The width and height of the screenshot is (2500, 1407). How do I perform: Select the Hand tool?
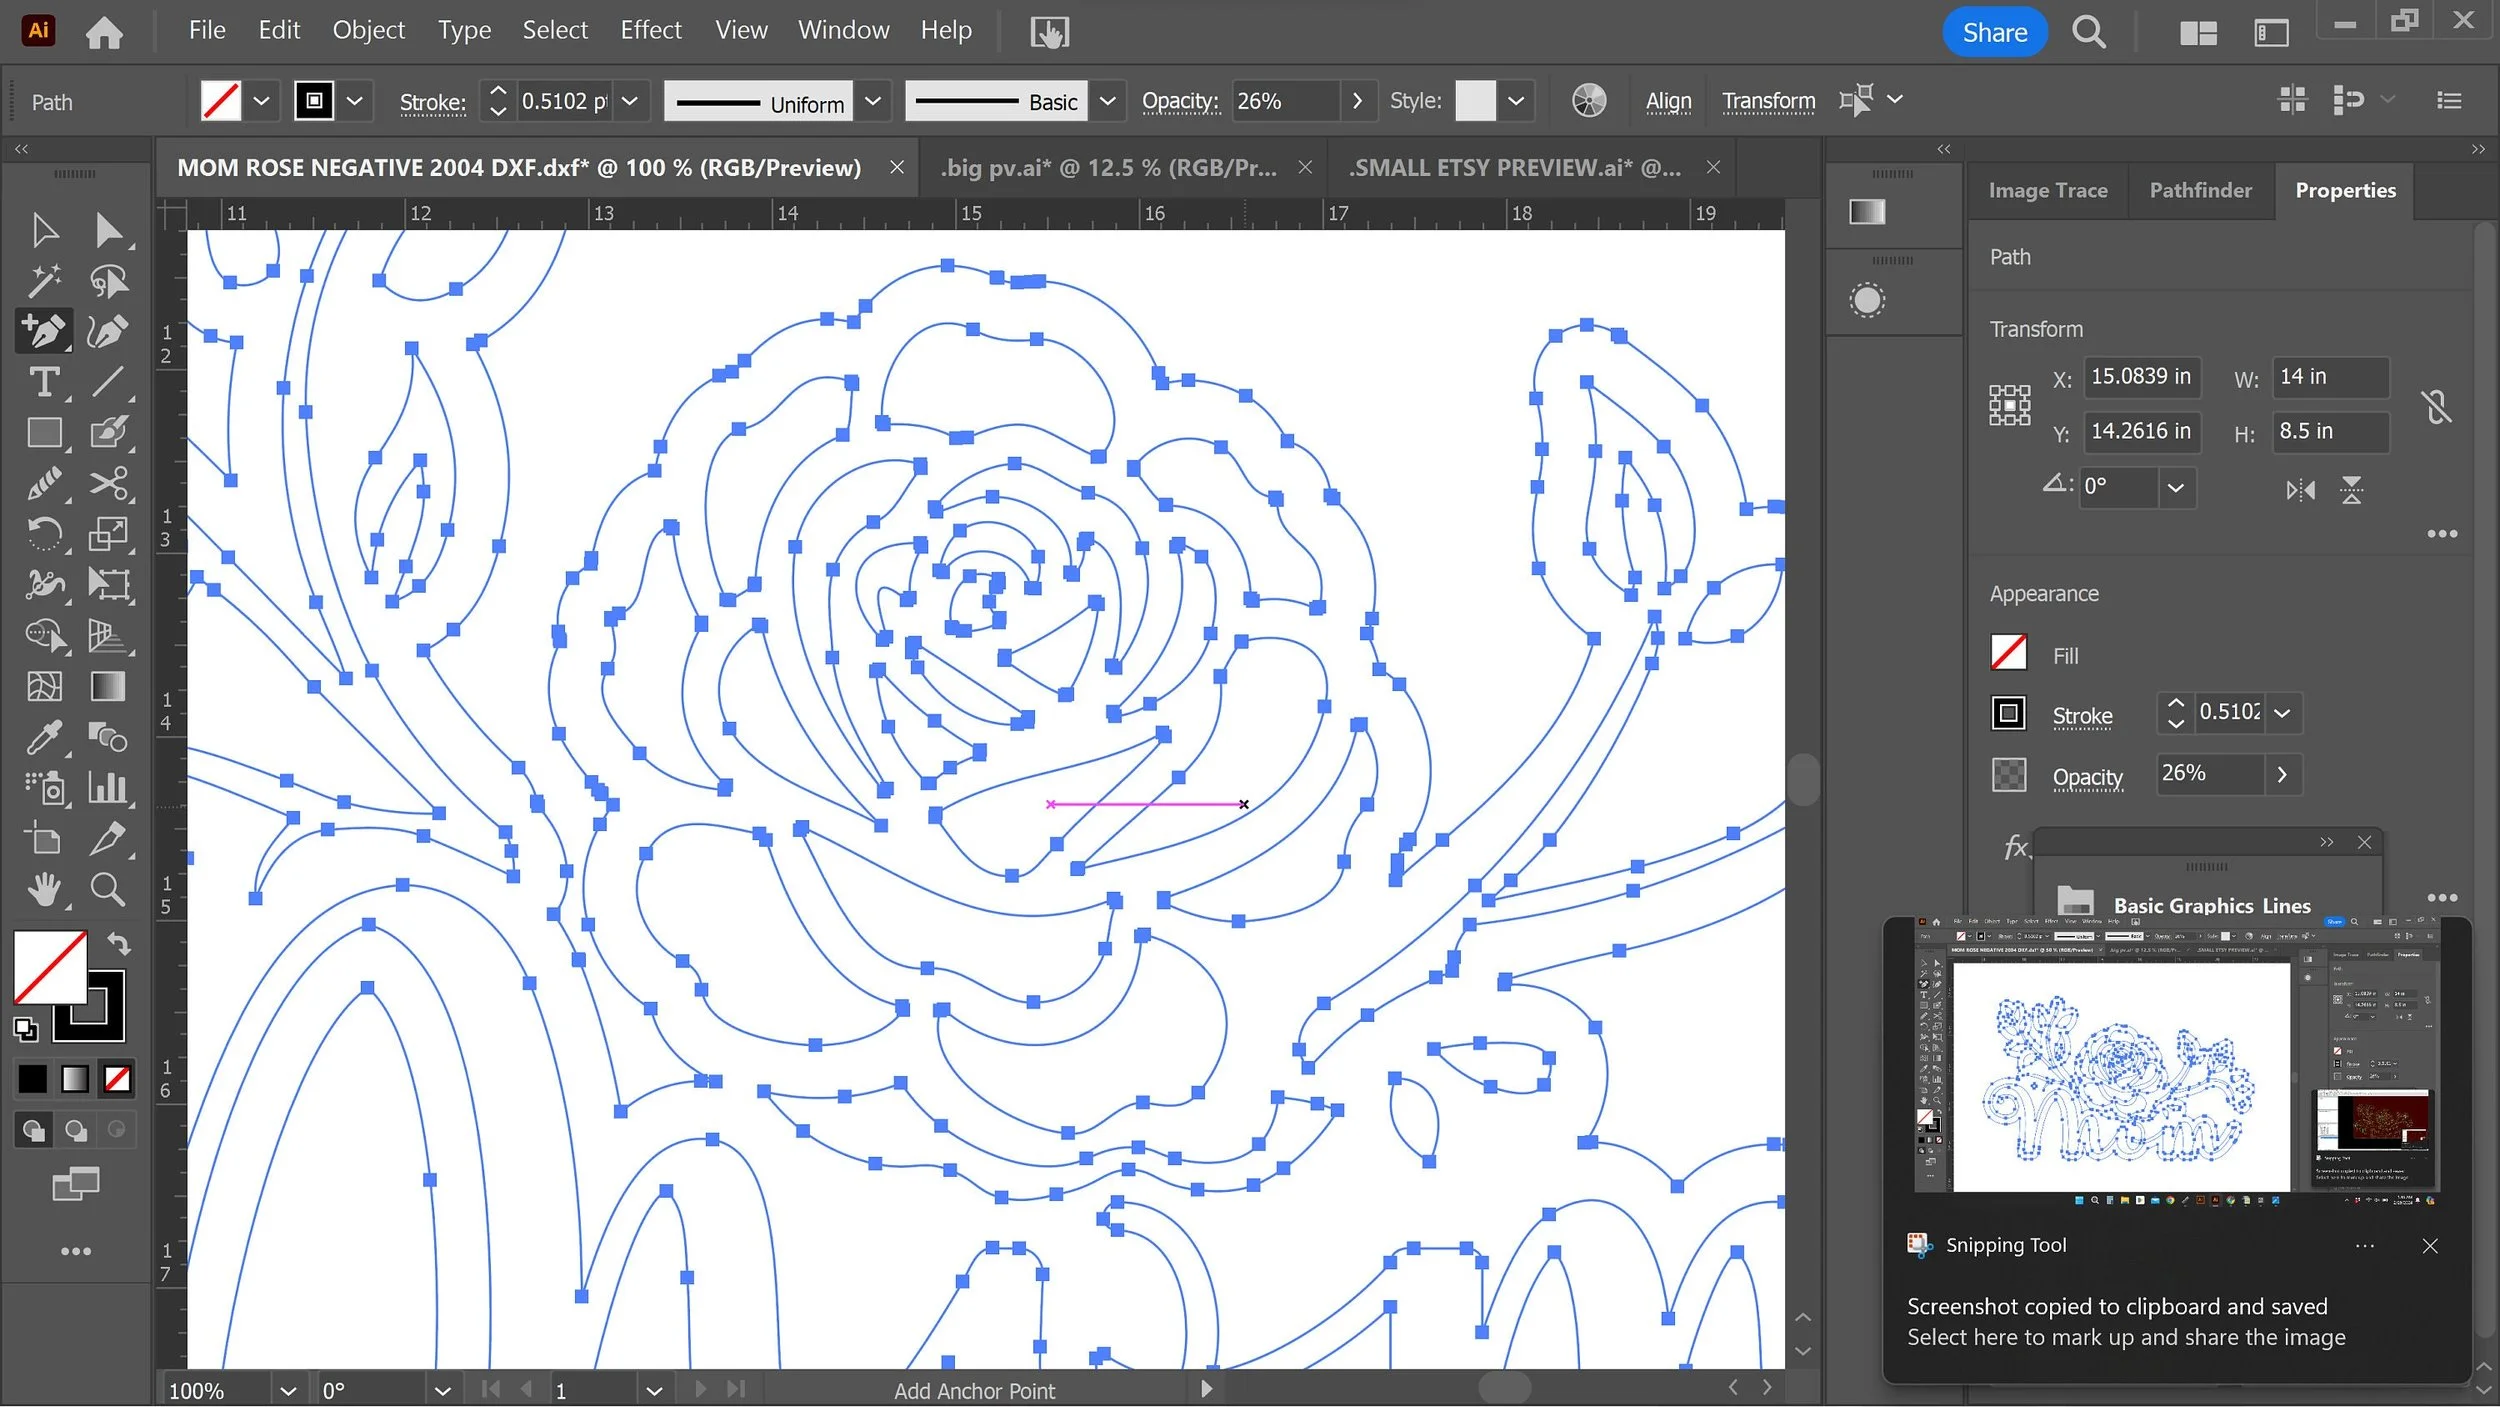(x=43, y=889)
